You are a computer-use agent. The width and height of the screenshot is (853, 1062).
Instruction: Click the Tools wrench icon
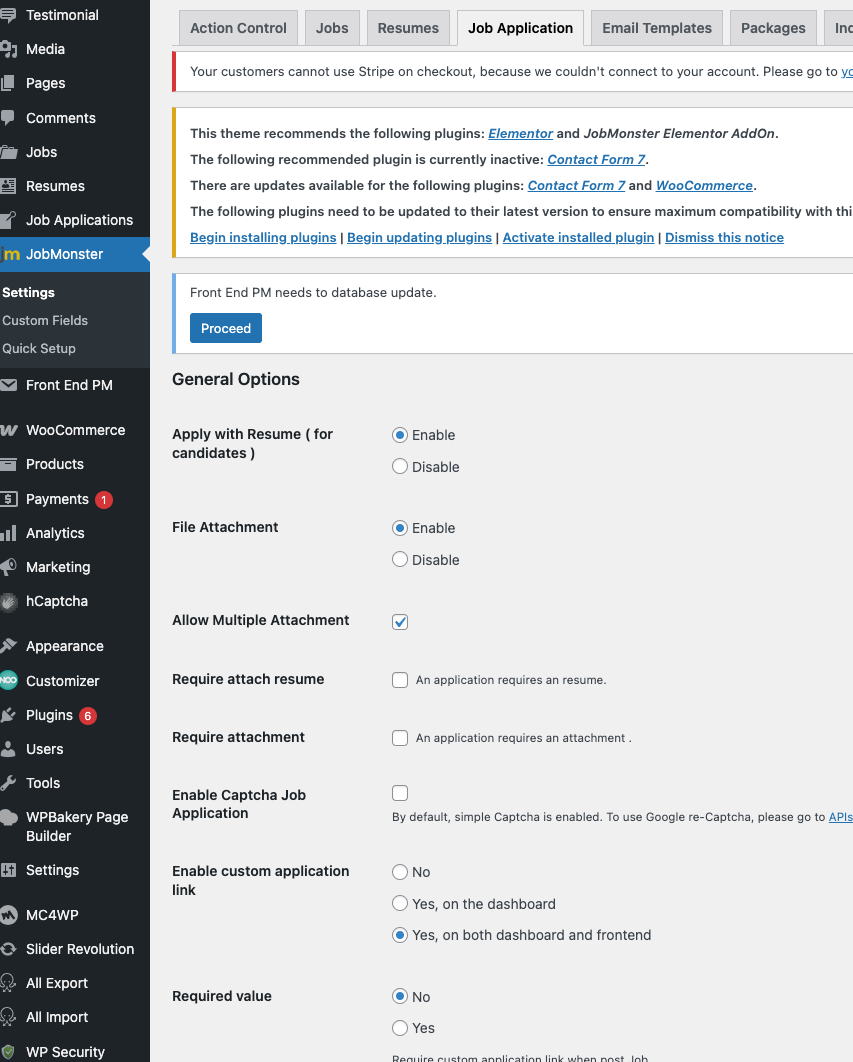[8, 783]
